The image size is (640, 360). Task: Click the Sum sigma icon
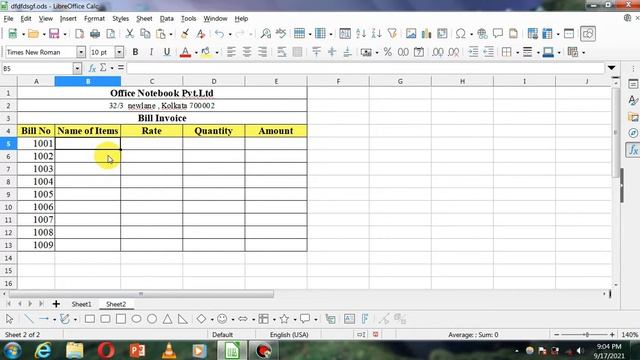click(103, 68)
